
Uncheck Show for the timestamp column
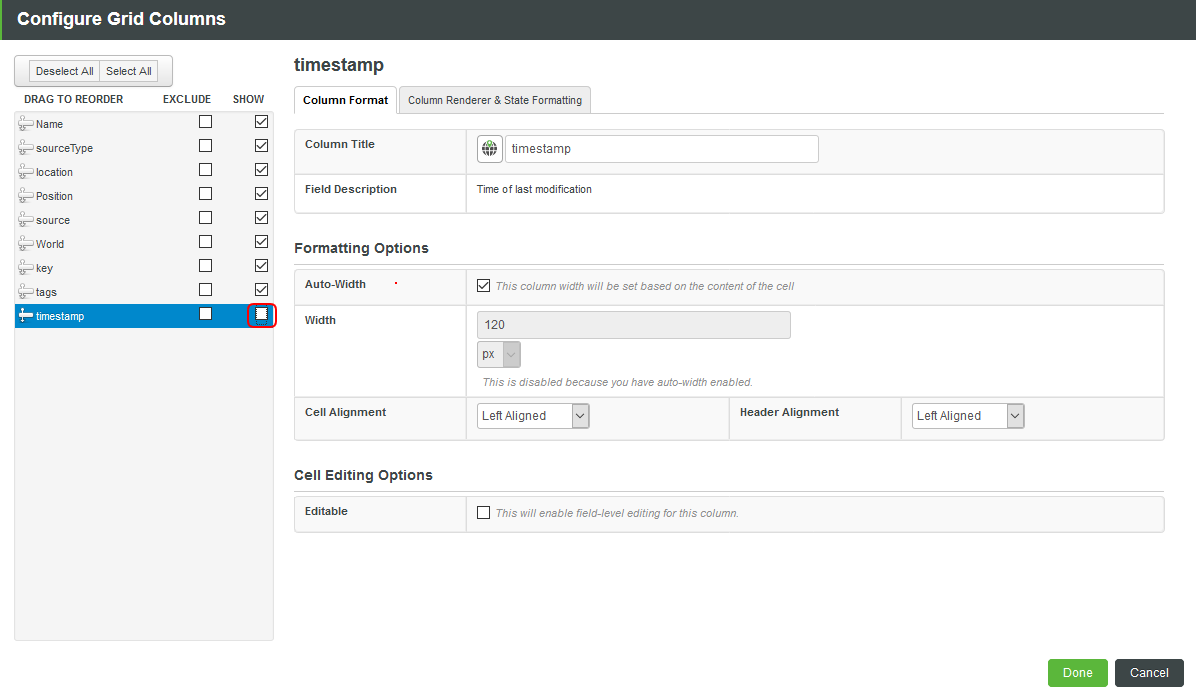point(261,314)
